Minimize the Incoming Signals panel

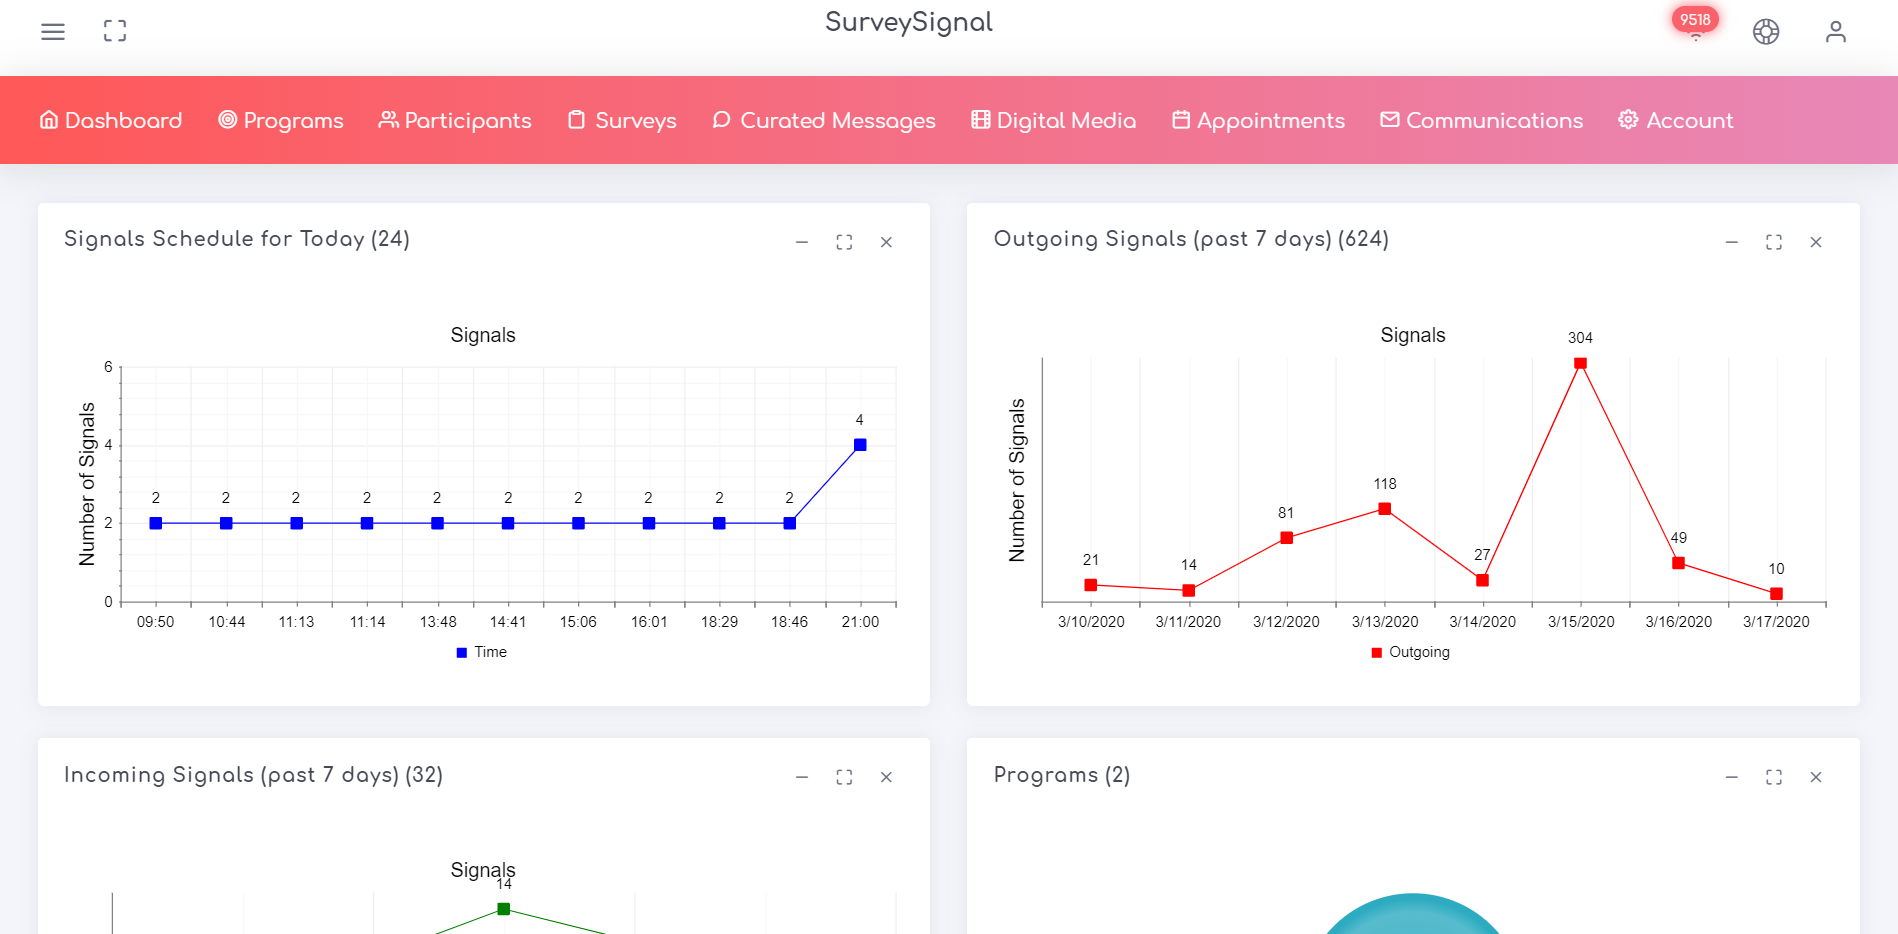tap(802, 777)
